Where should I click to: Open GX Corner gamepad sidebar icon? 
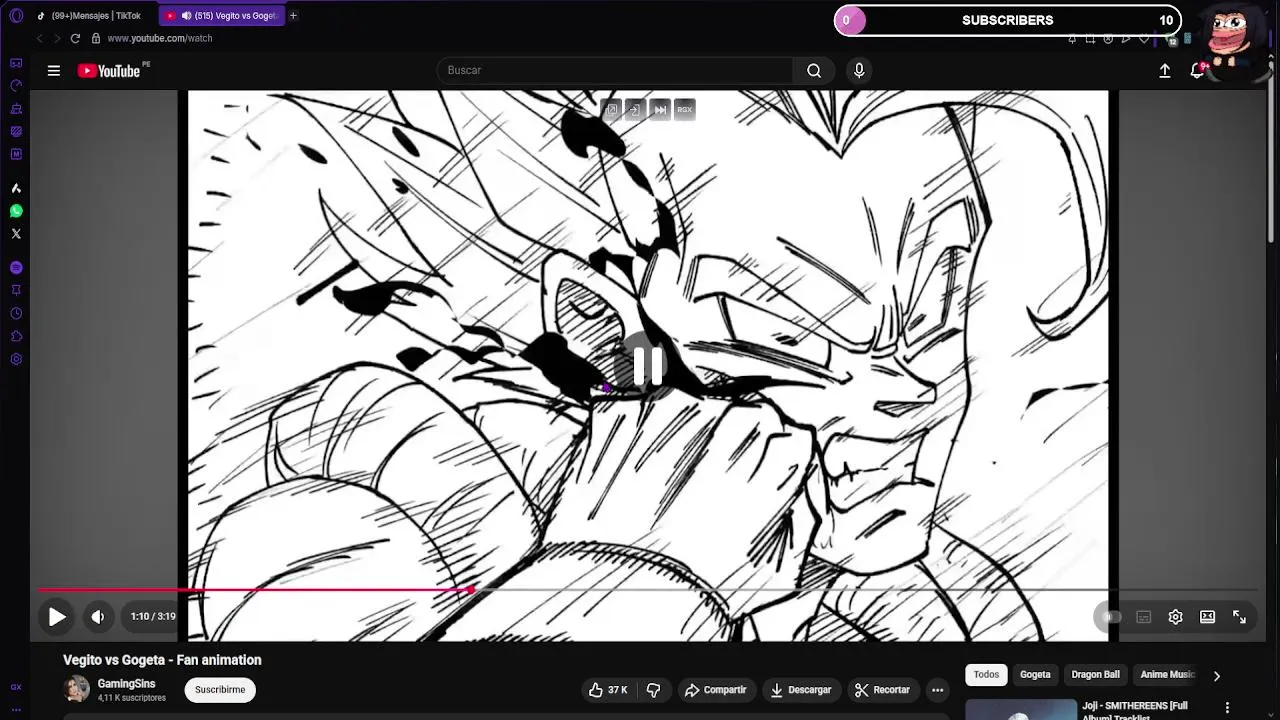pos(16,63)
